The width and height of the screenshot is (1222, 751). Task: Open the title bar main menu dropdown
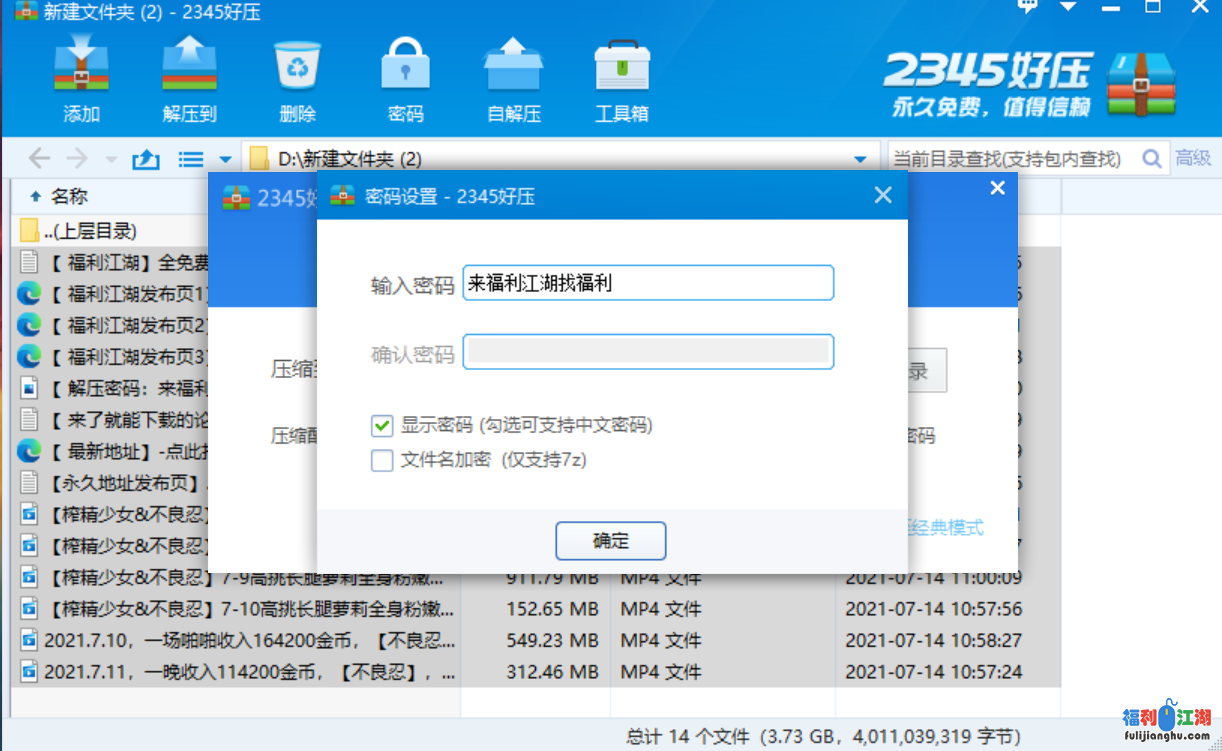point(1068,8)
